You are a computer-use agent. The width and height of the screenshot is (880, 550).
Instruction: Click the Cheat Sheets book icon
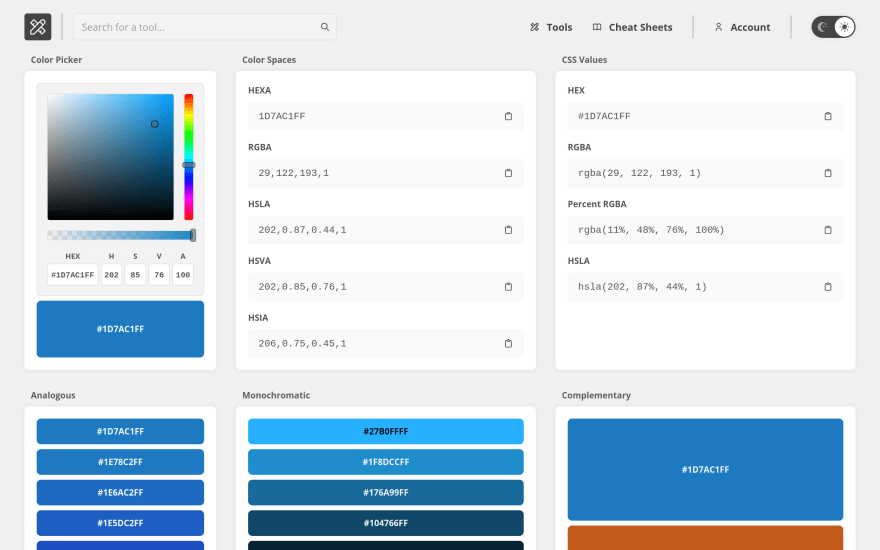point(597,27)
